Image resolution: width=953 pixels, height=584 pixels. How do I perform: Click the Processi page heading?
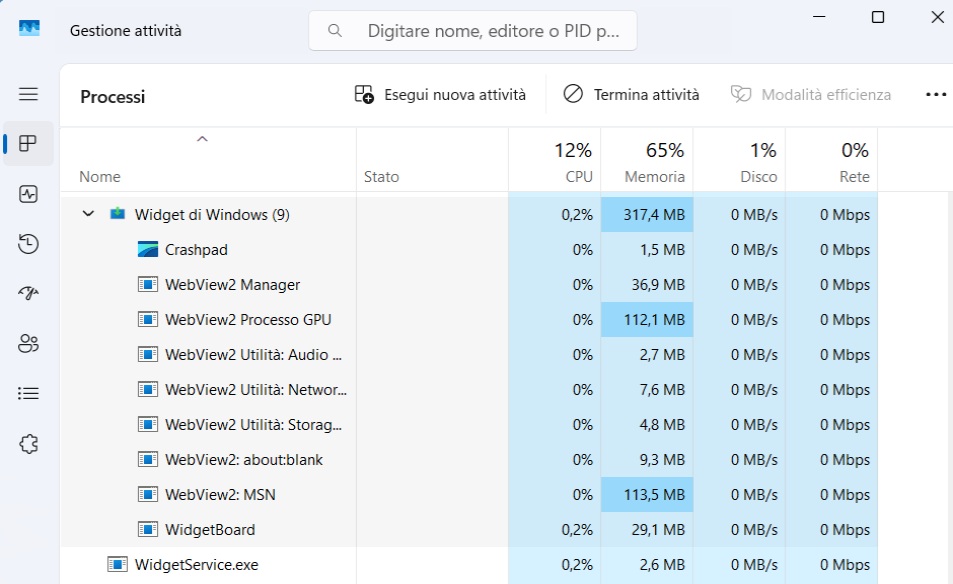pyautogui.click(x=112, y=97)
